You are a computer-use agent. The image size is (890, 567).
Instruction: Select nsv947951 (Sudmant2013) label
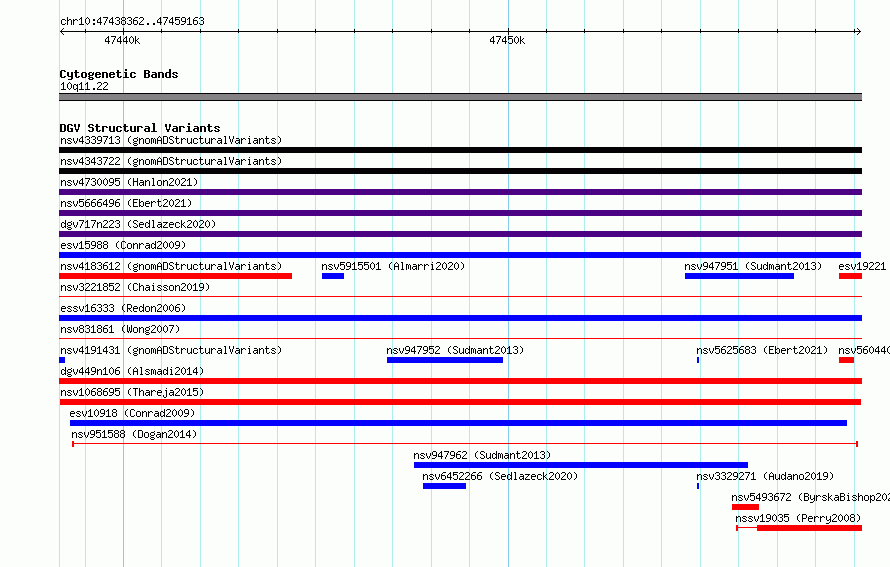point(753,266)
